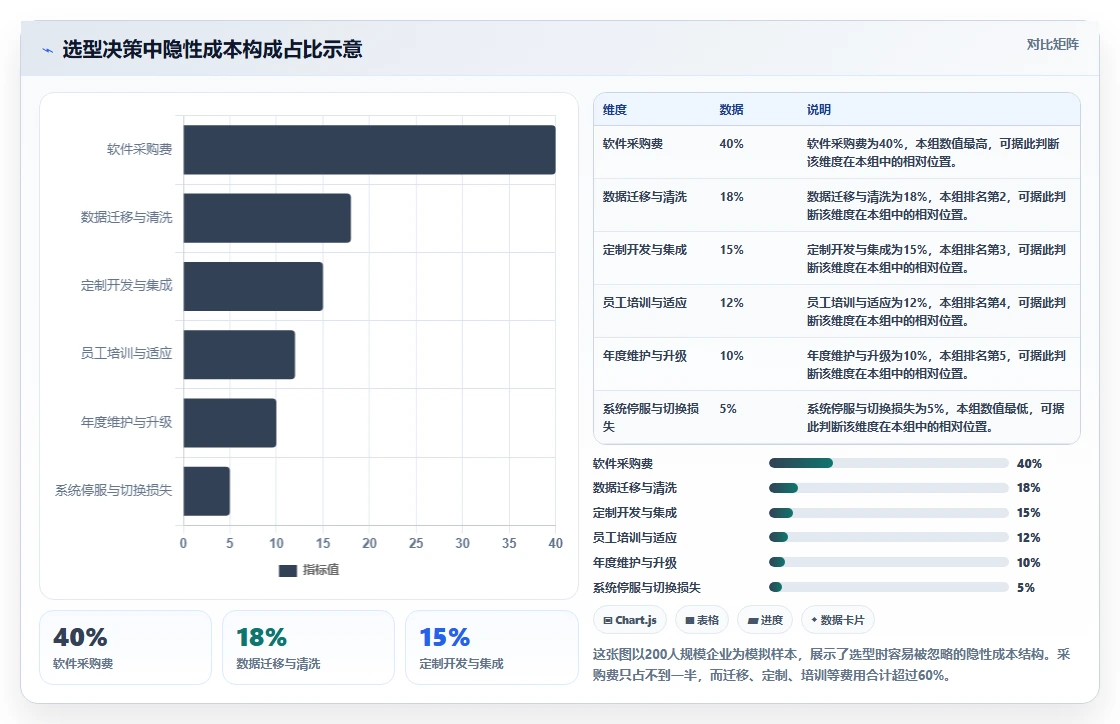This screenshot has height=724, width=1120.
Task: Click the 年度维护与升级 label in progress list
Action: (635, 563)
